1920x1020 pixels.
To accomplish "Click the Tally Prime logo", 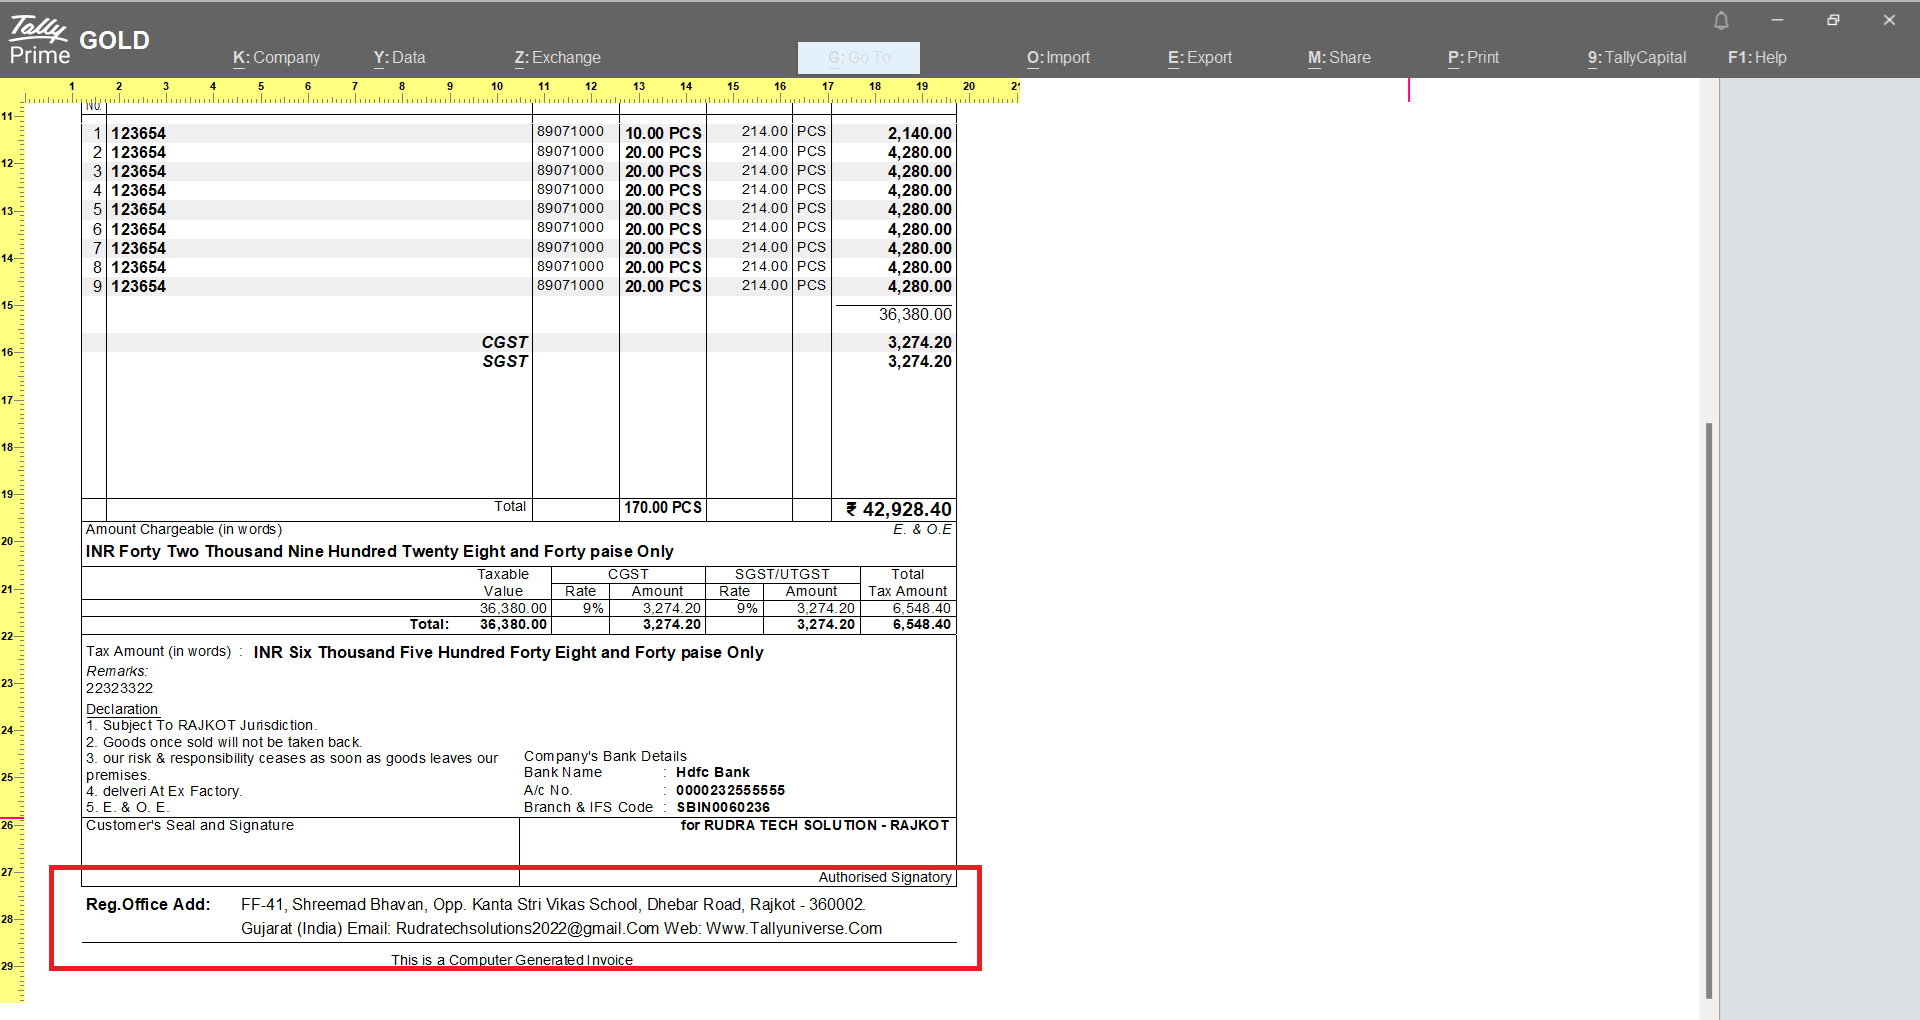I will (x=40, y=40).
